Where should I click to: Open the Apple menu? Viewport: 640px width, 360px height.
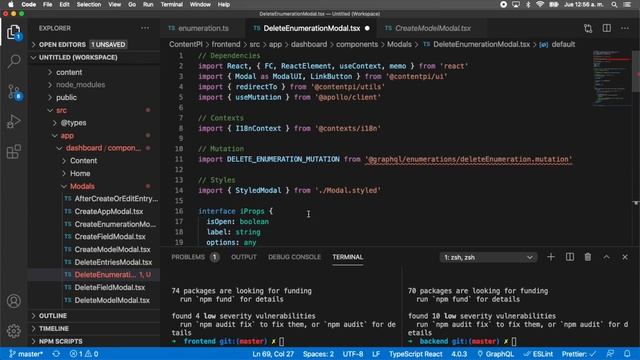pos(11,4)
